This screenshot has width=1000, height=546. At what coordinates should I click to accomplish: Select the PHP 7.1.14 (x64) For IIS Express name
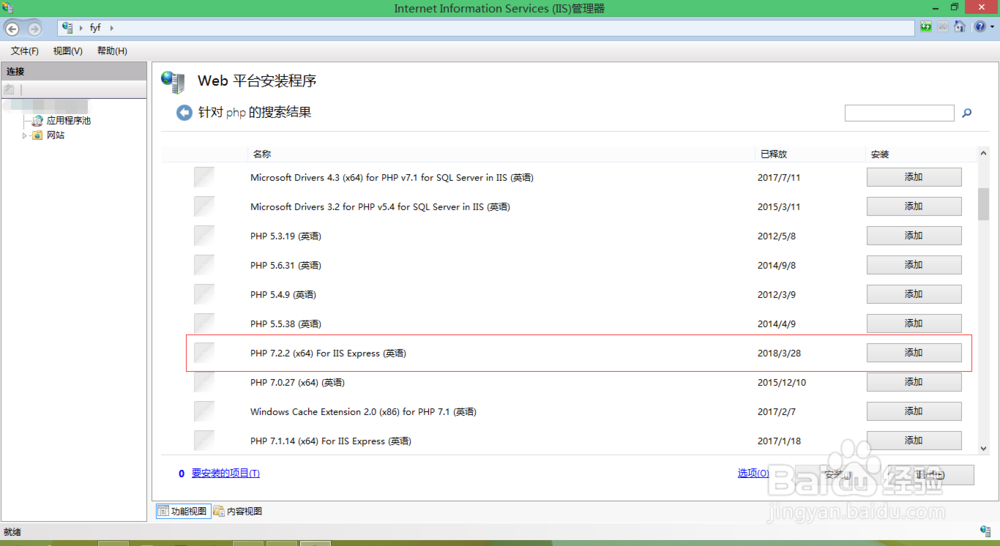330,441
